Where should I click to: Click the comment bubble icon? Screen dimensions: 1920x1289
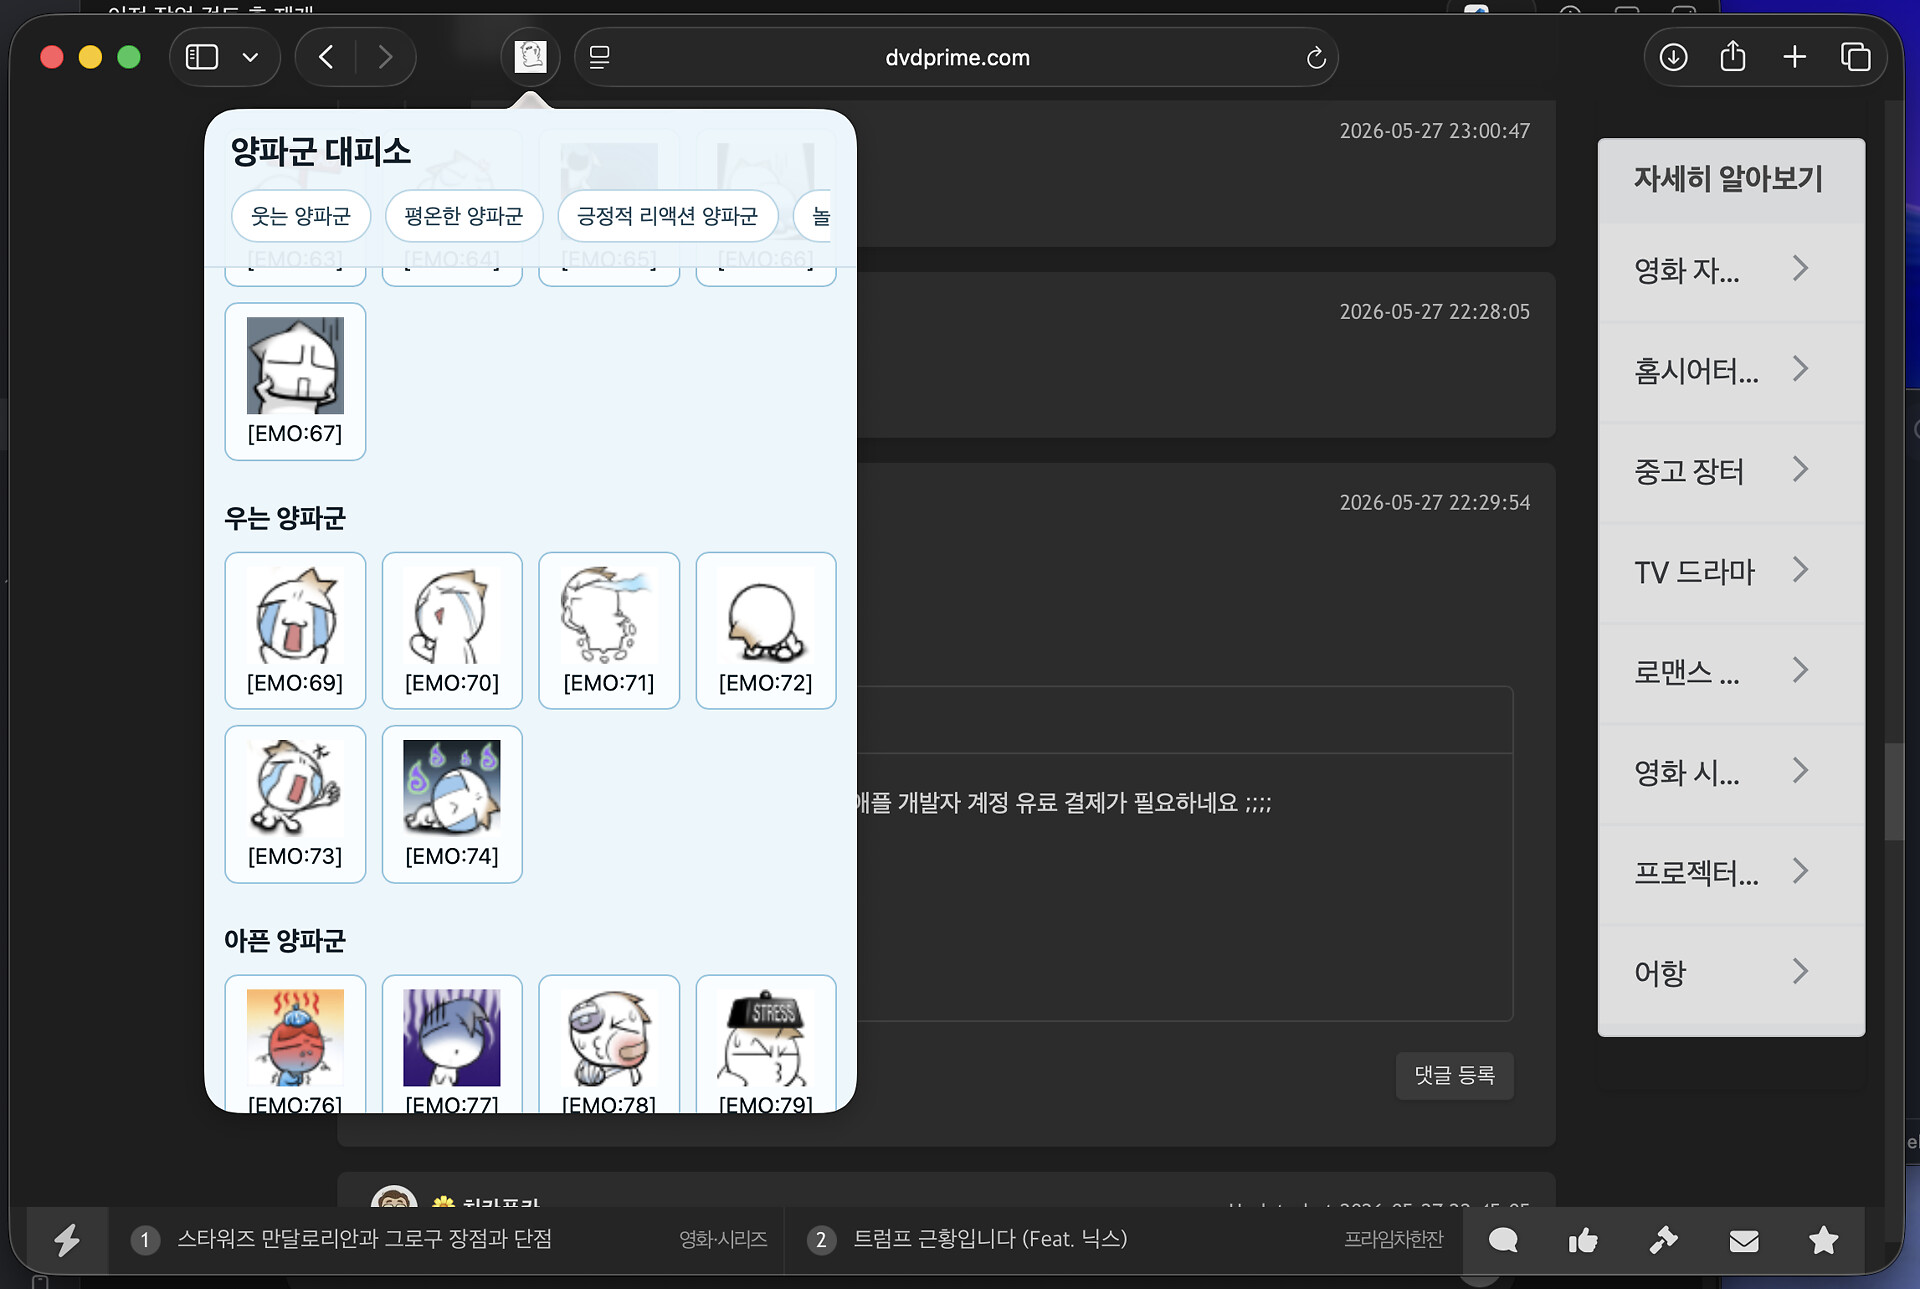click(x=1503, y=1241)
